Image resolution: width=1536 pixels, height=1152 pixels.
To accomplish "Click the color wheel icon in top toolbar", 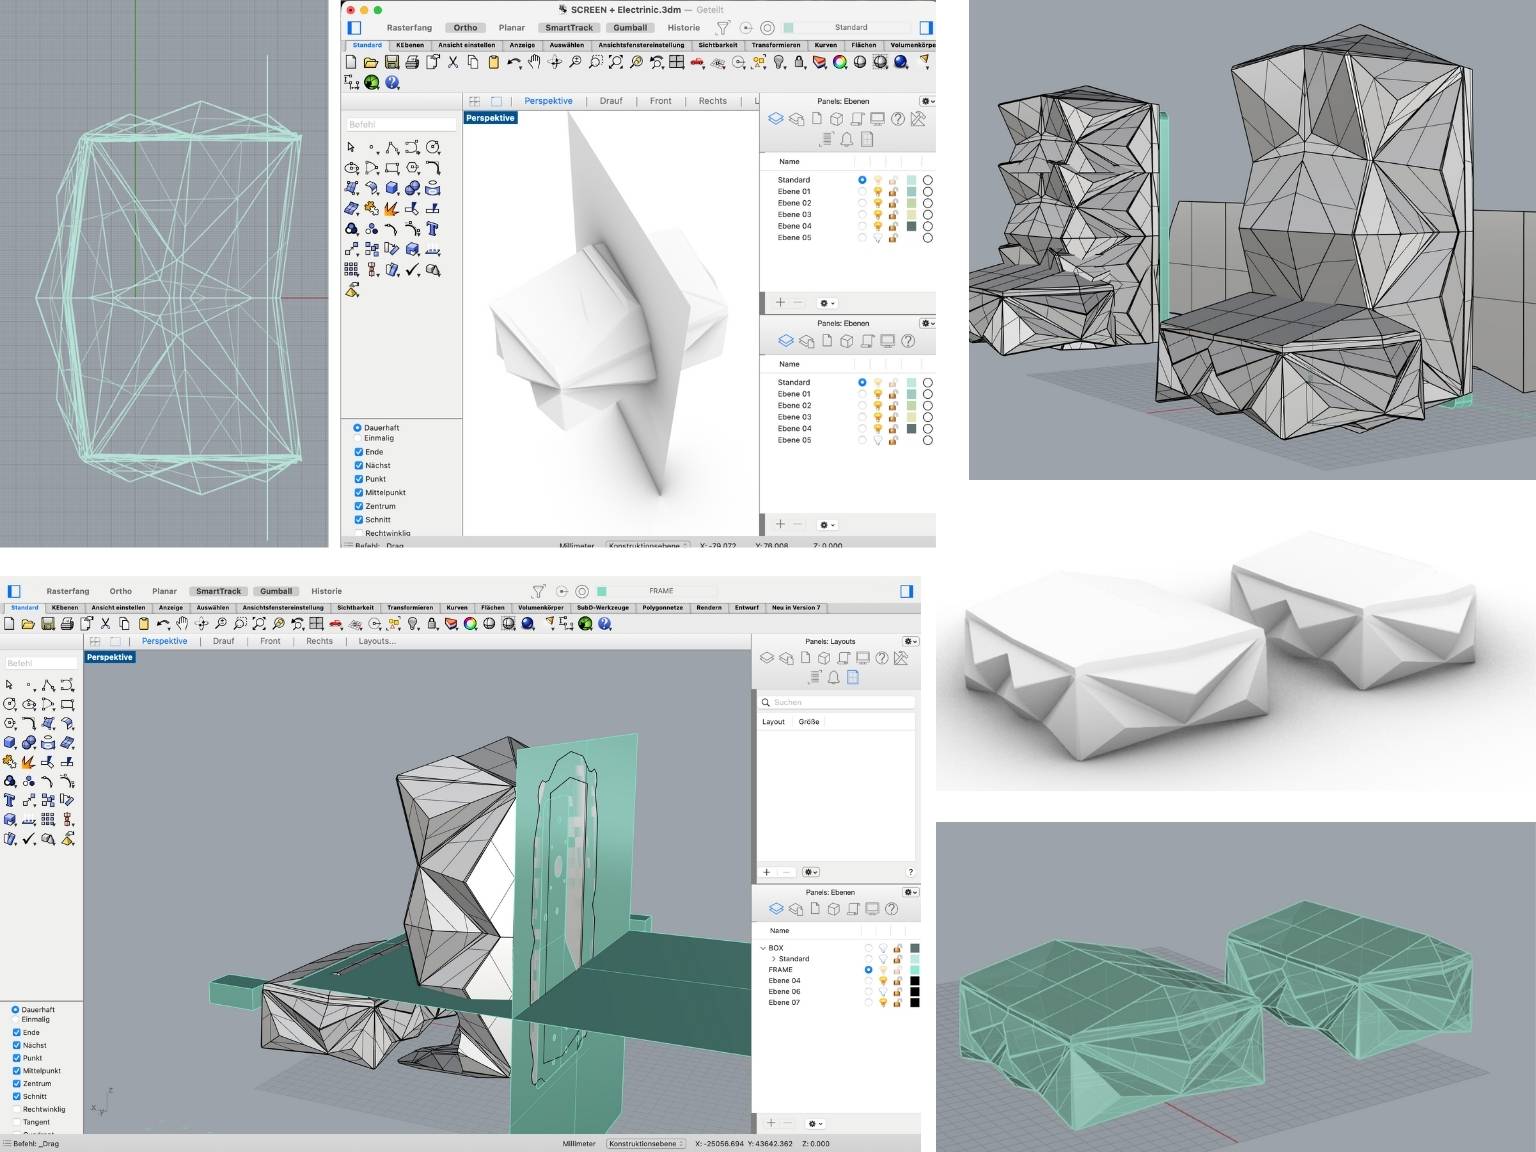I will pos(840,62).
